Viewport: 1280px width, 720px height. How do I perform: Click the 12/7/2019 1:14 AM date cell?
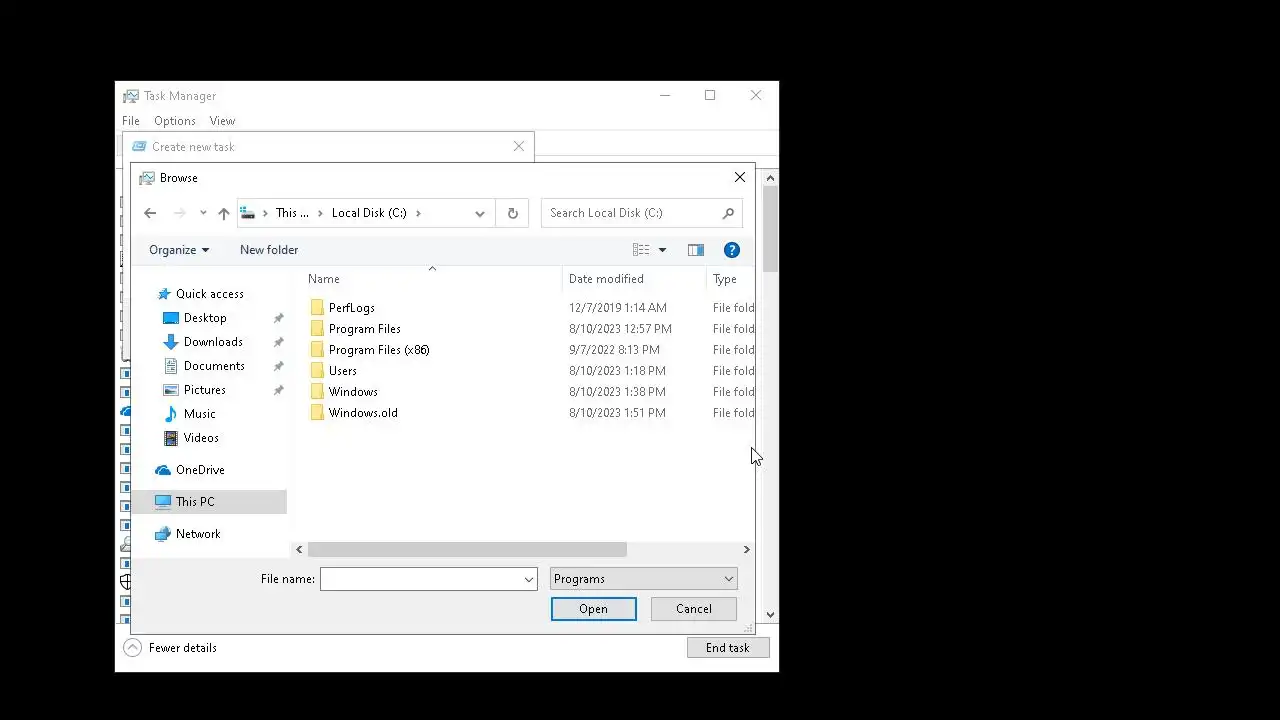coord(618,308)
